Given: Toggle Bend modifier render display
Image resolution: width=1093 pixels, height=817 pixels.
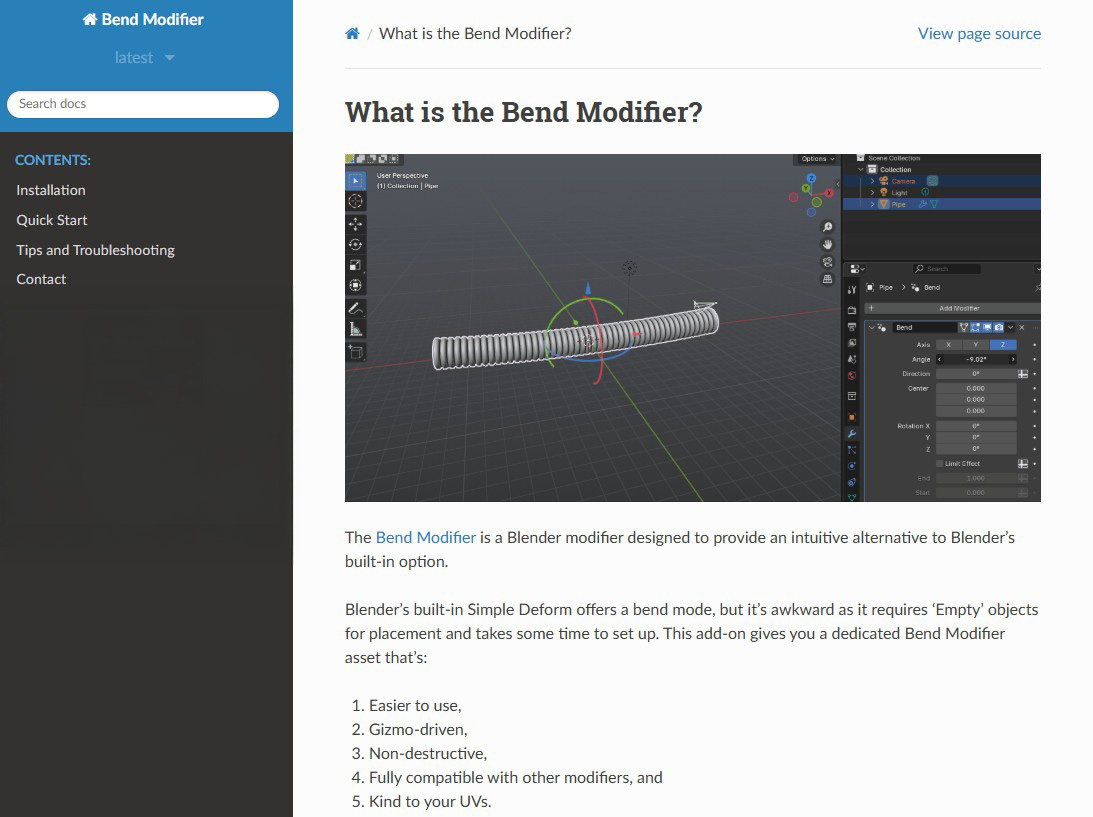Looking at the screenshot, I should click(998, 328).
